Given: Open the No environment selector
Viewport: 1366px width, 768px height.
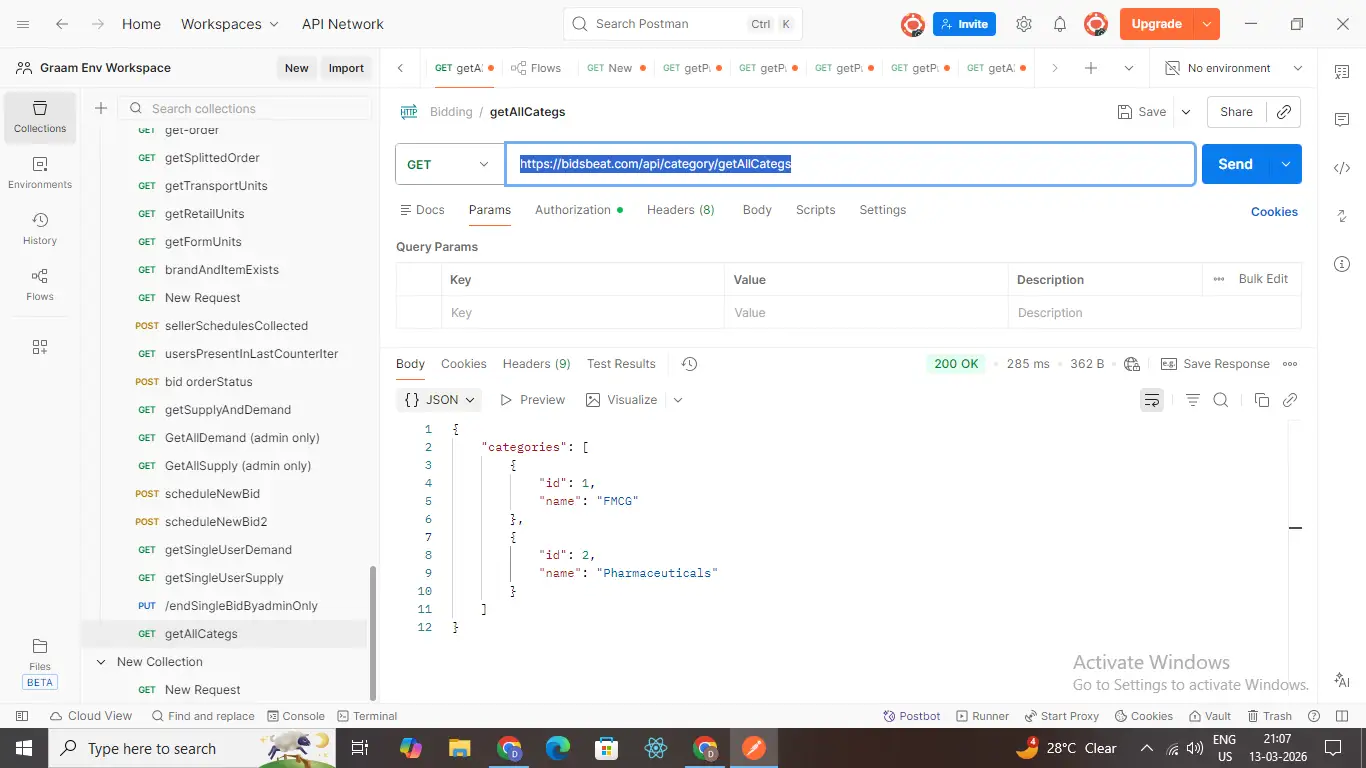Looking at the screenshot, I should 1234,68.
